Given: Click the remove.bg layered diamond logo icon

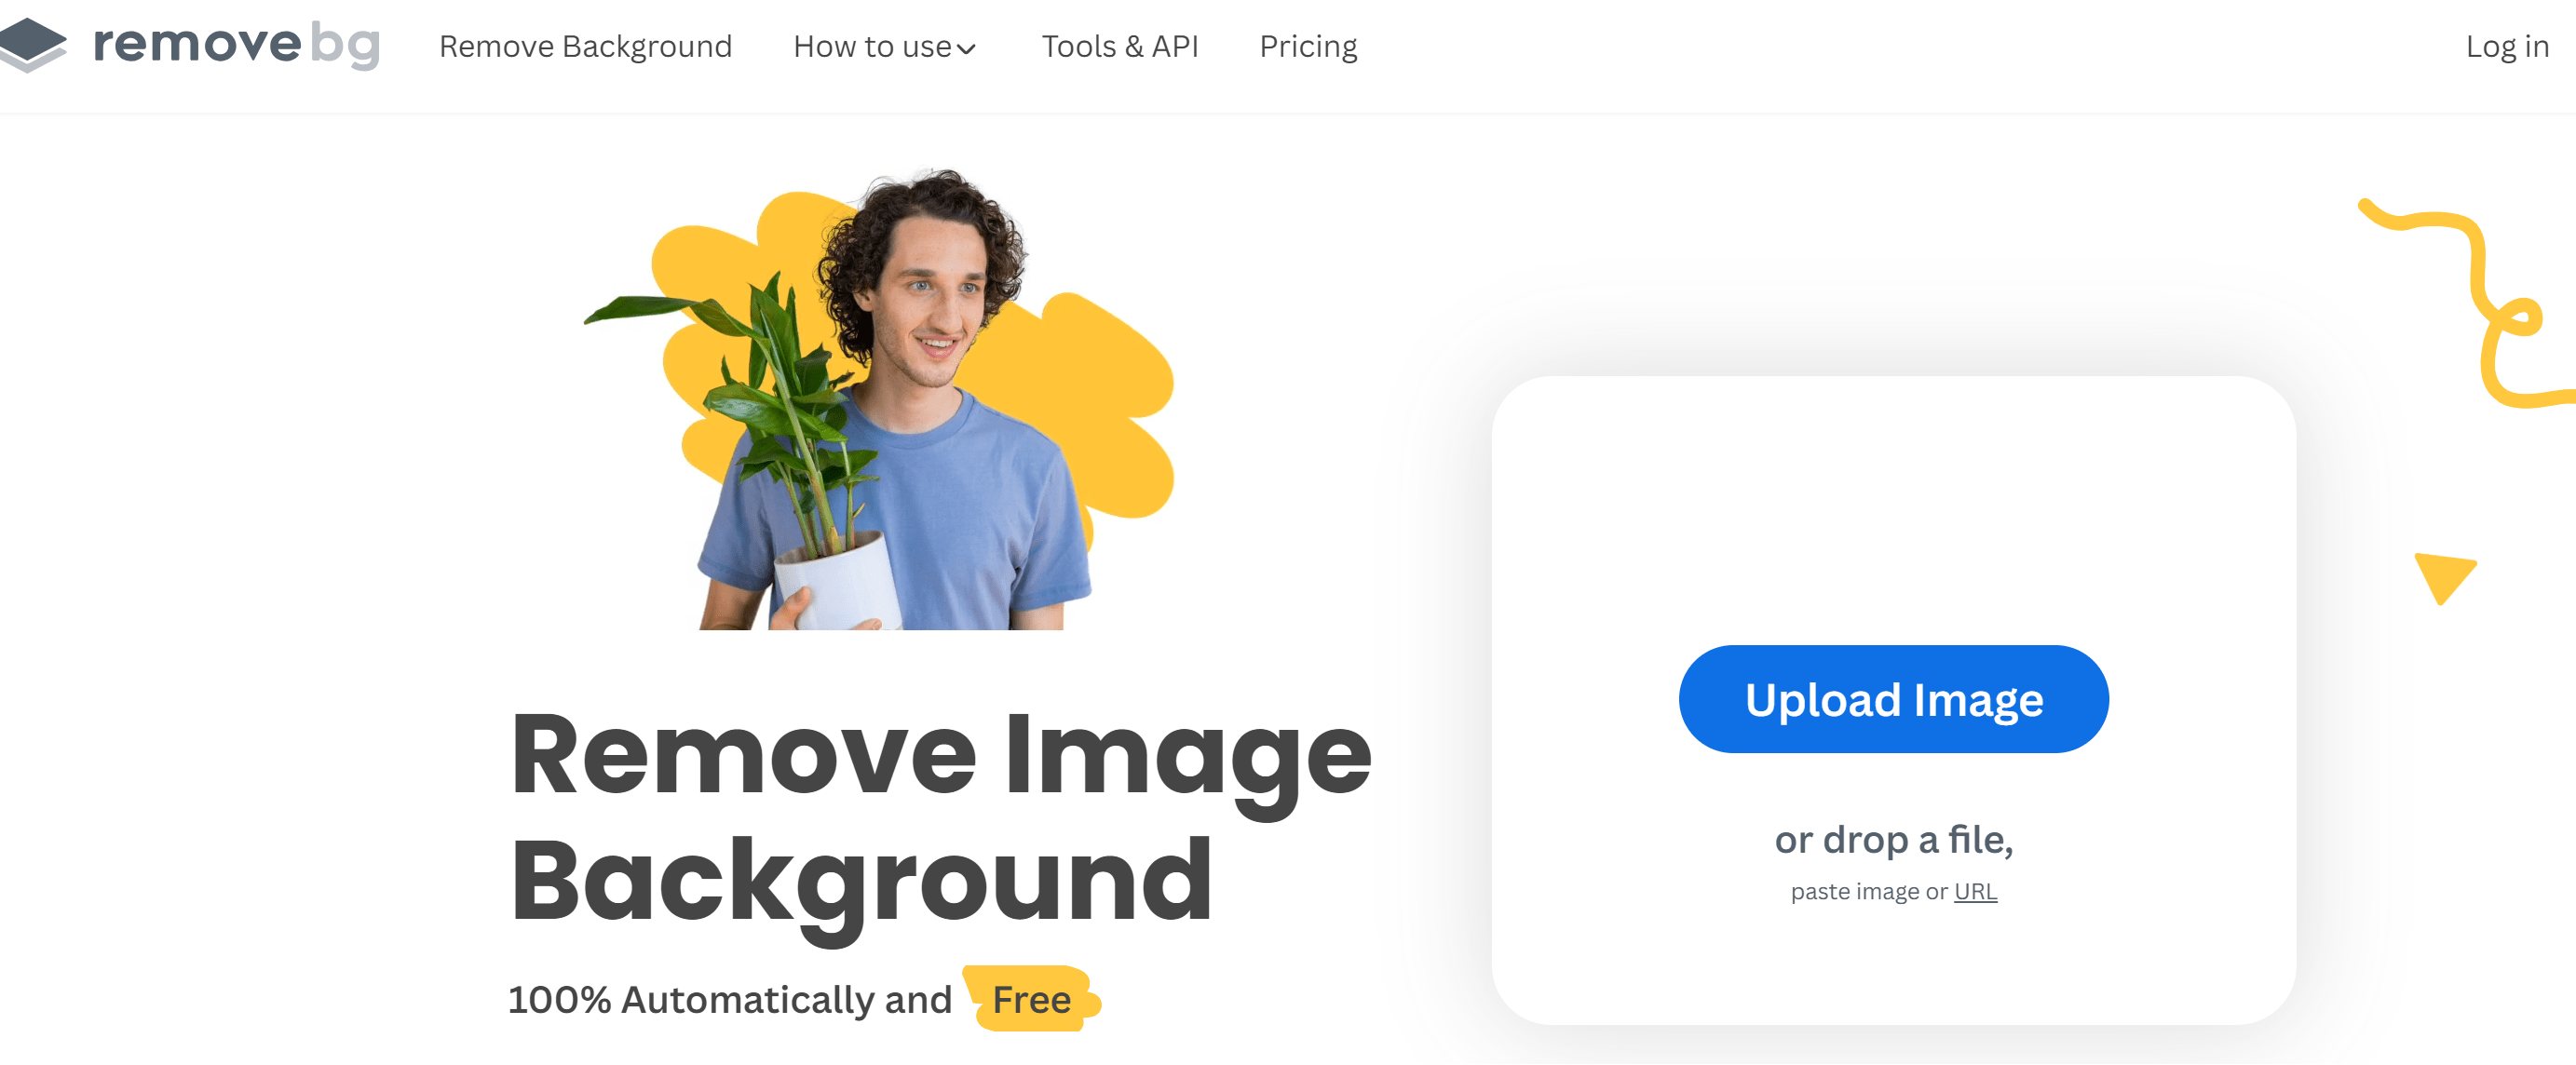Looking at the screenshot, I should click(32, 45).
